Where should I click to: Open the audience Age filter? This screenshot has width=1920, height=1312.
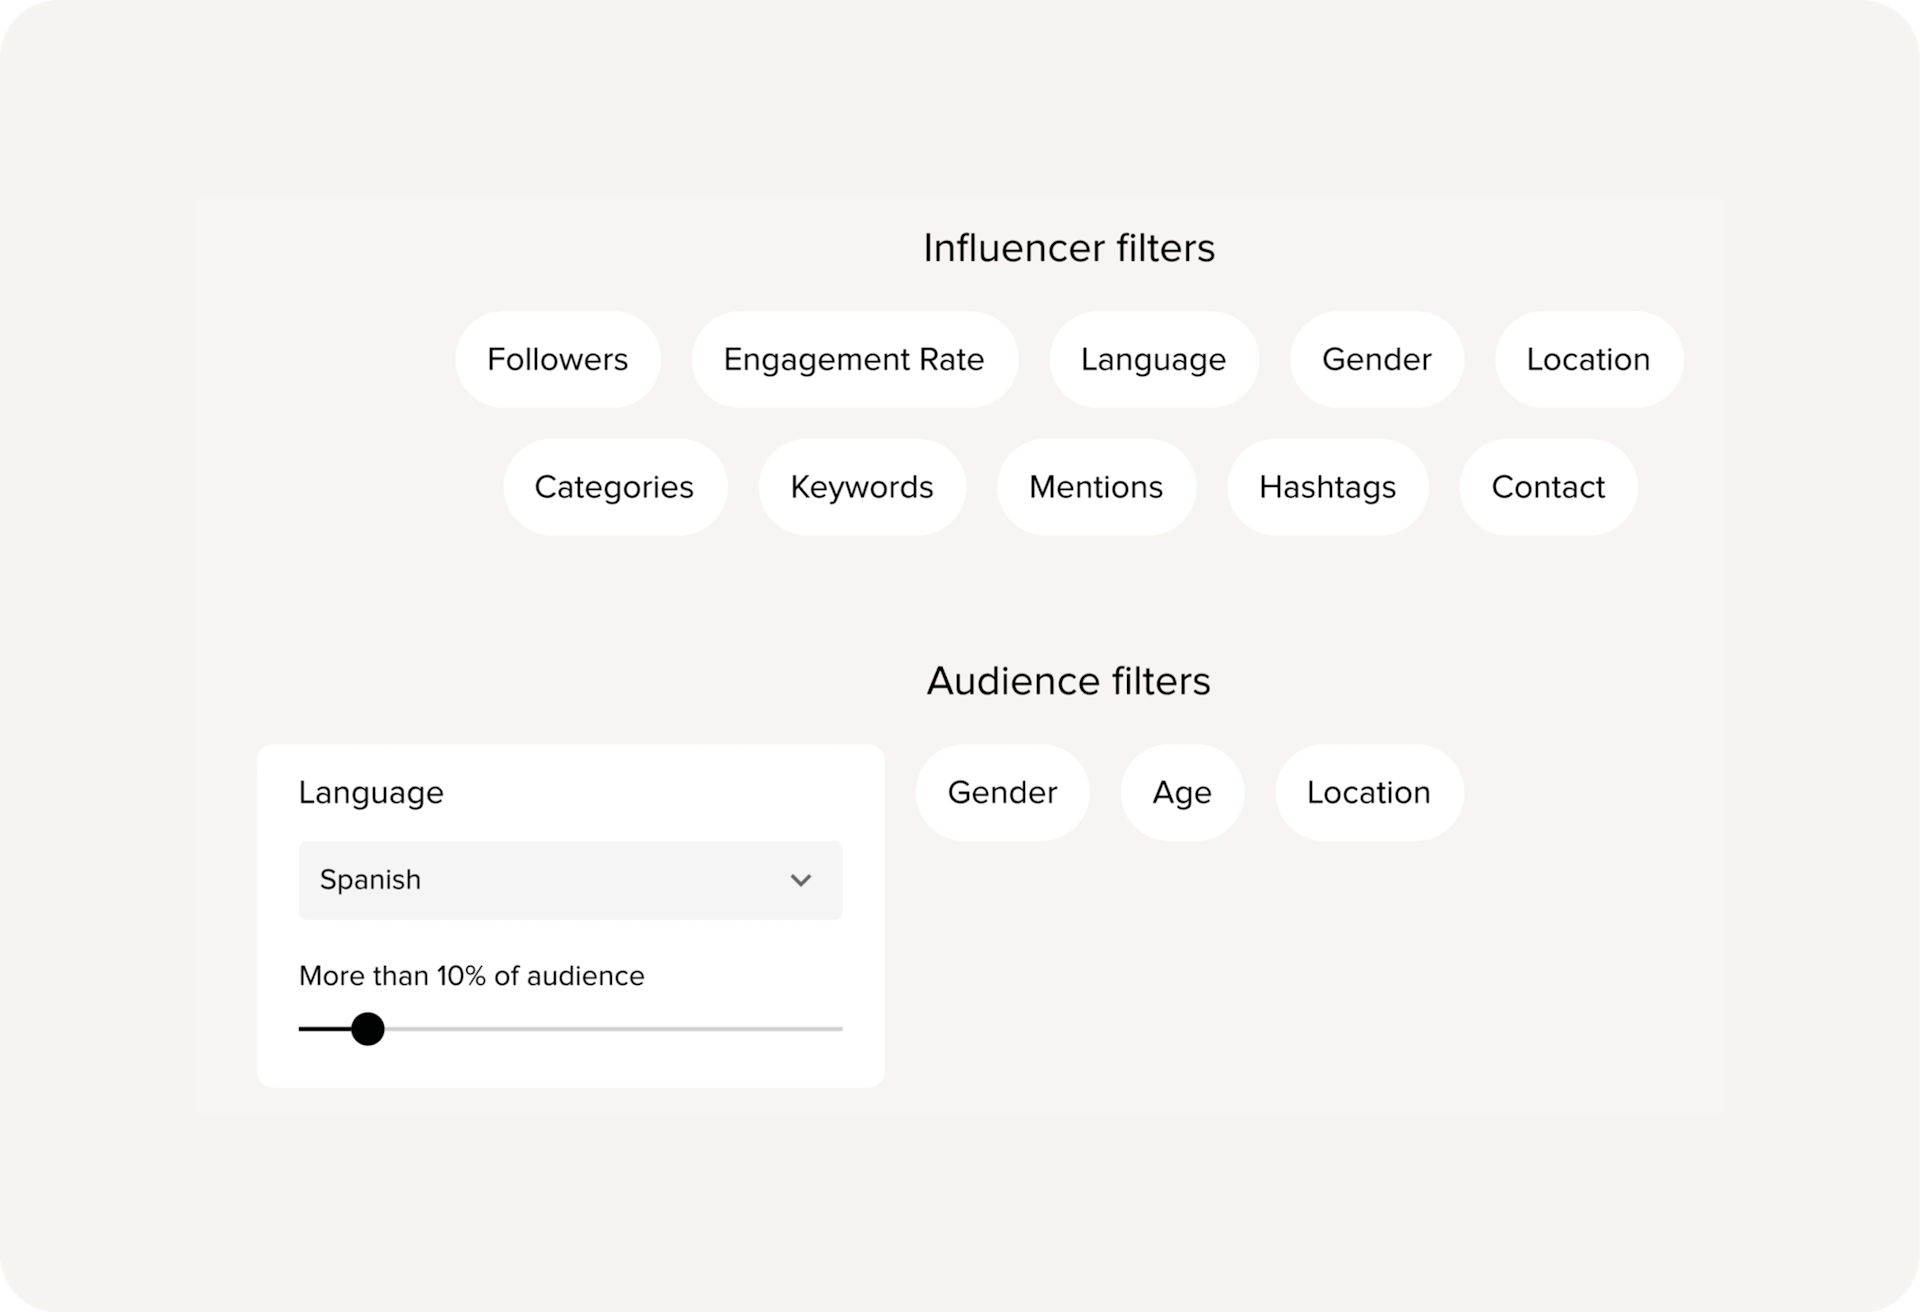1182,792
